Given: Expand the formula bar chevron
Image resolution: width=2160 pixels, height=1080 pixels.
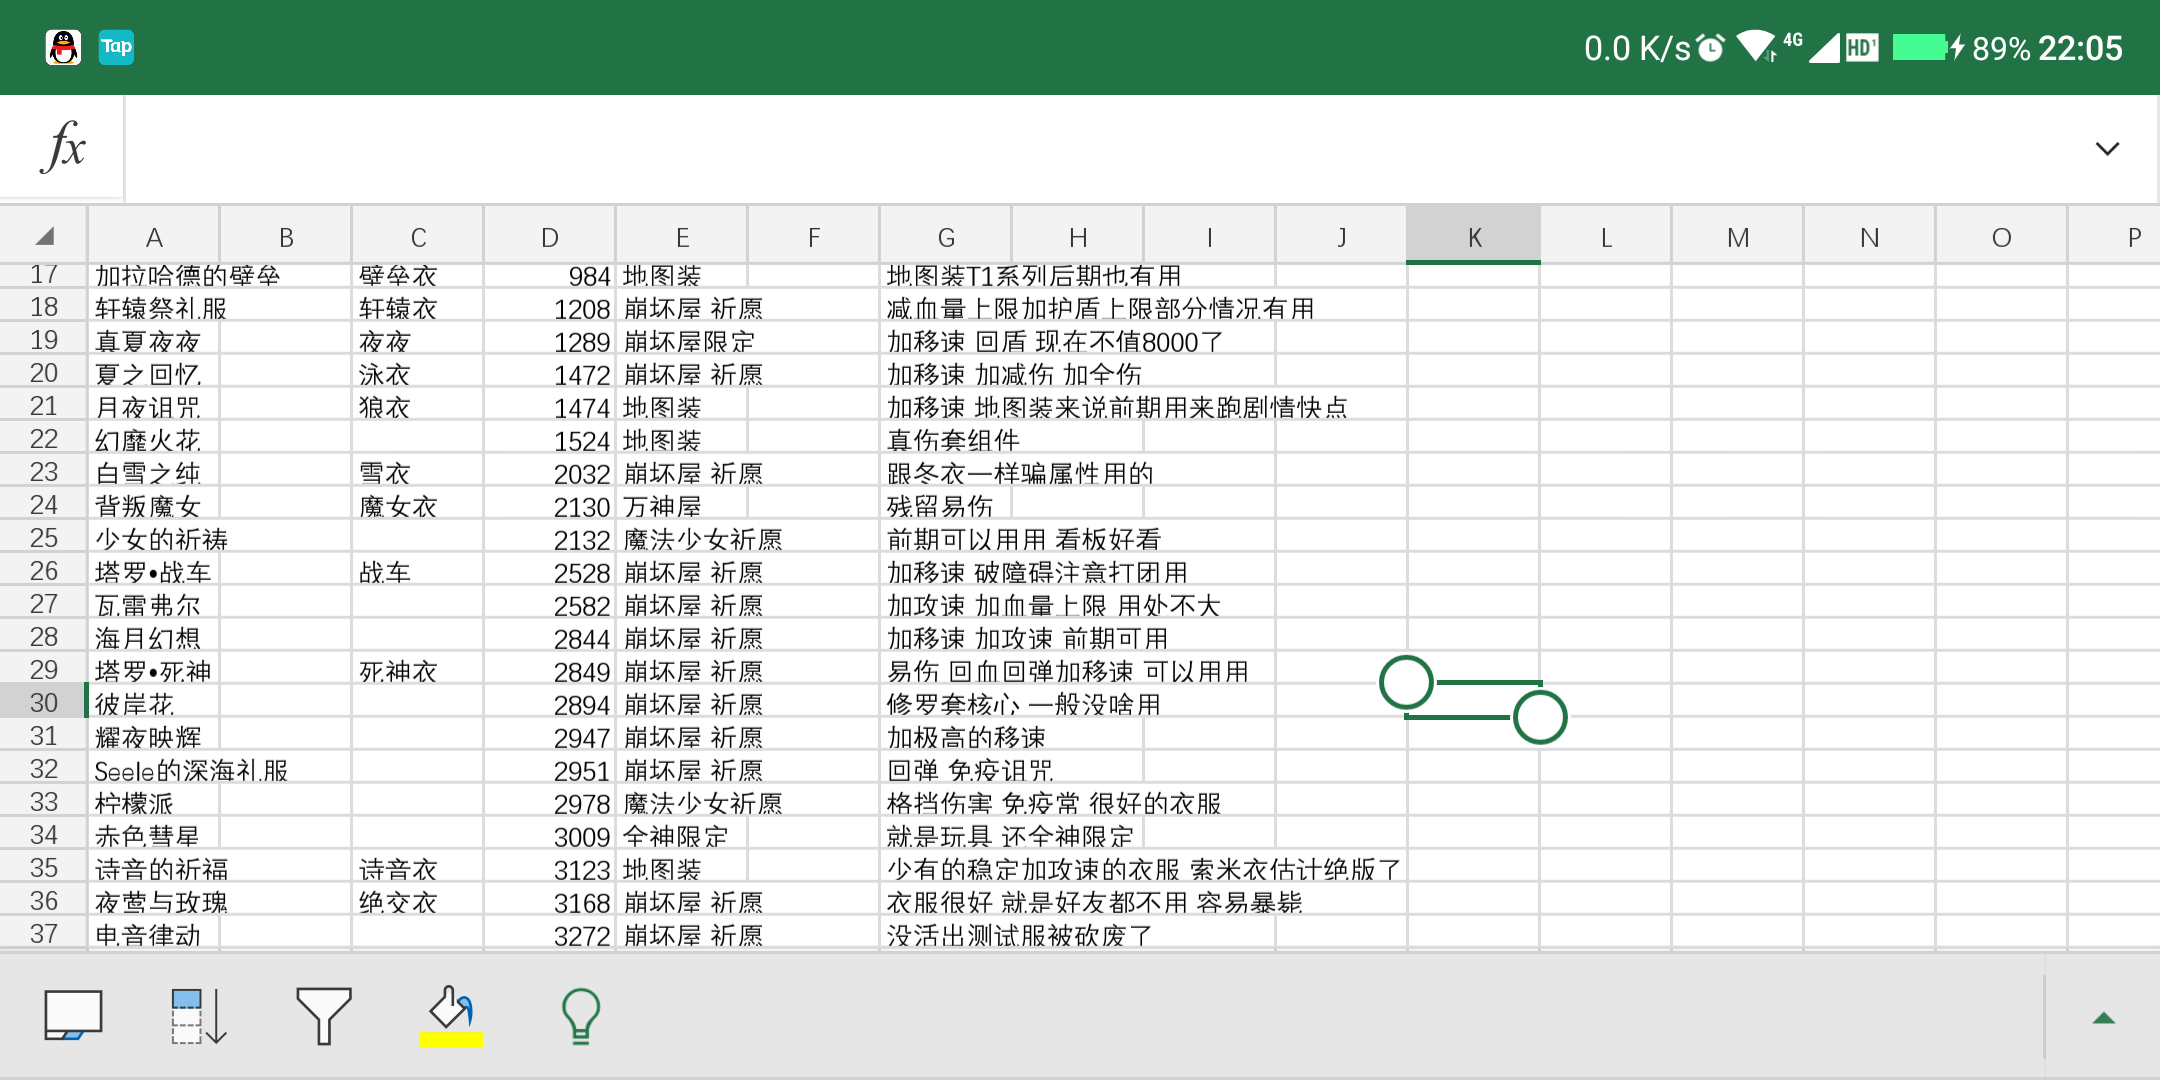Looking at the screenshot, I should click(2107, 149).
